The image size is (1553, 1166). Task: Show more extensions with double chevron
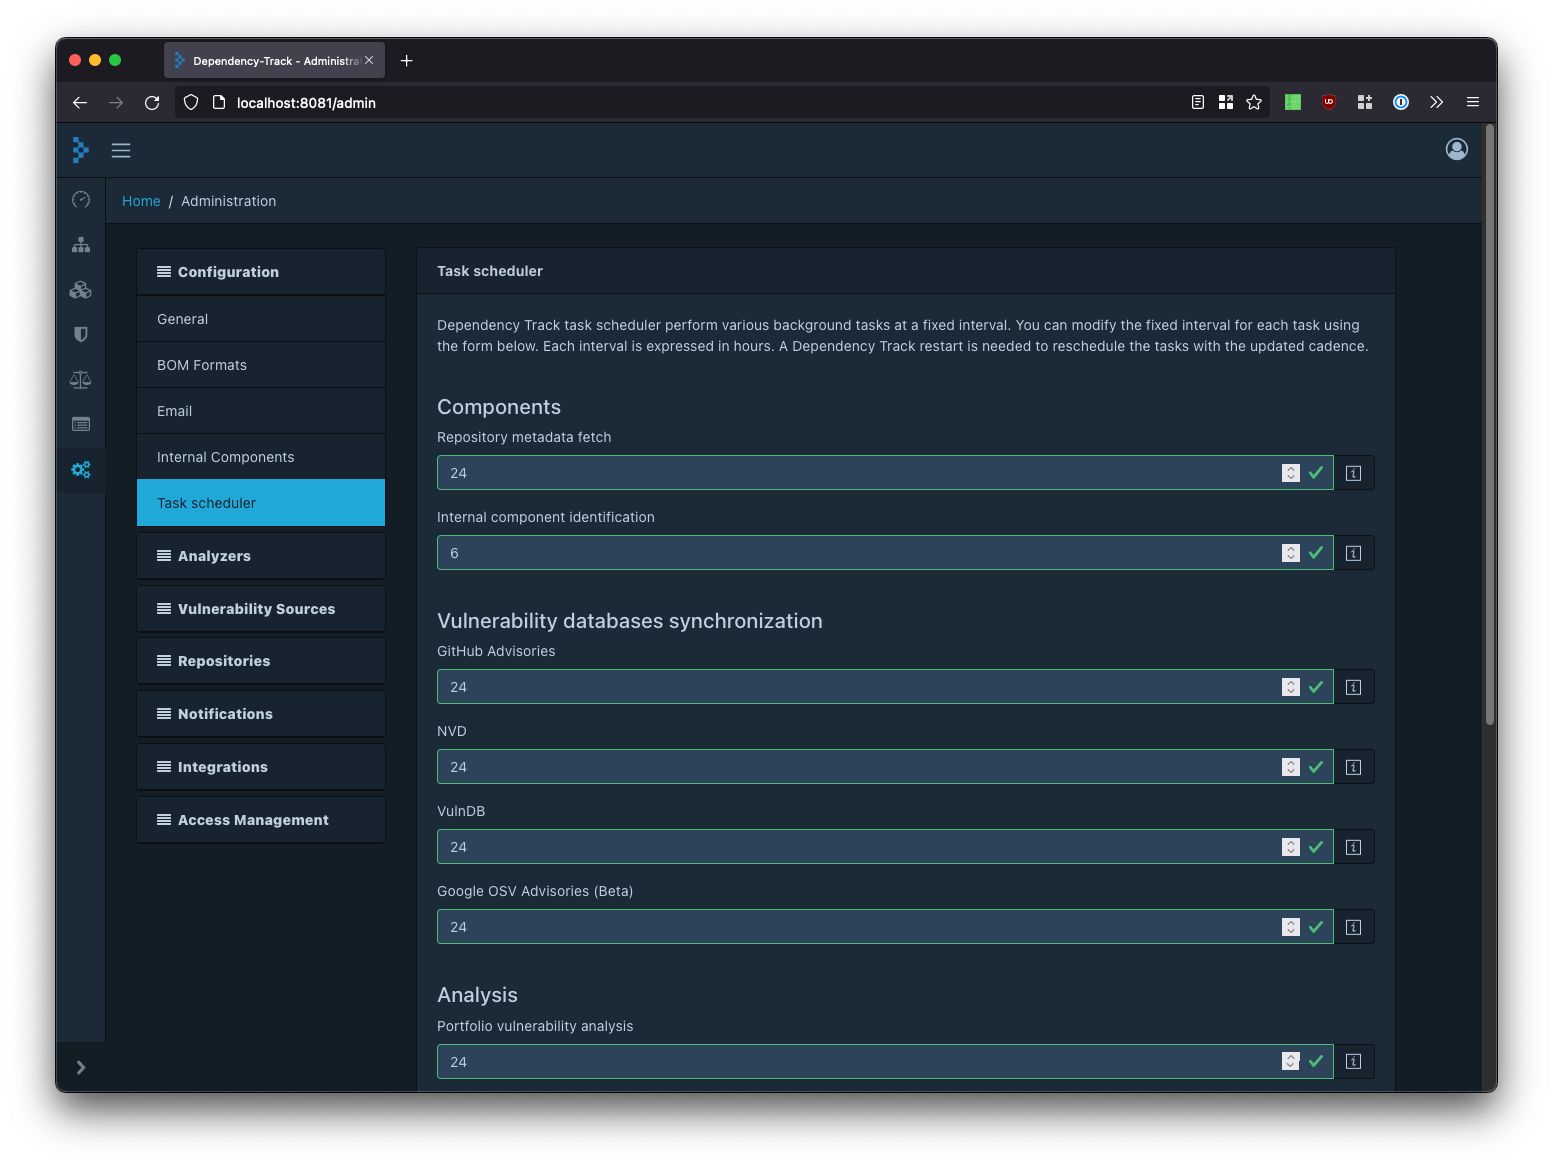(x=1437, y=102)
